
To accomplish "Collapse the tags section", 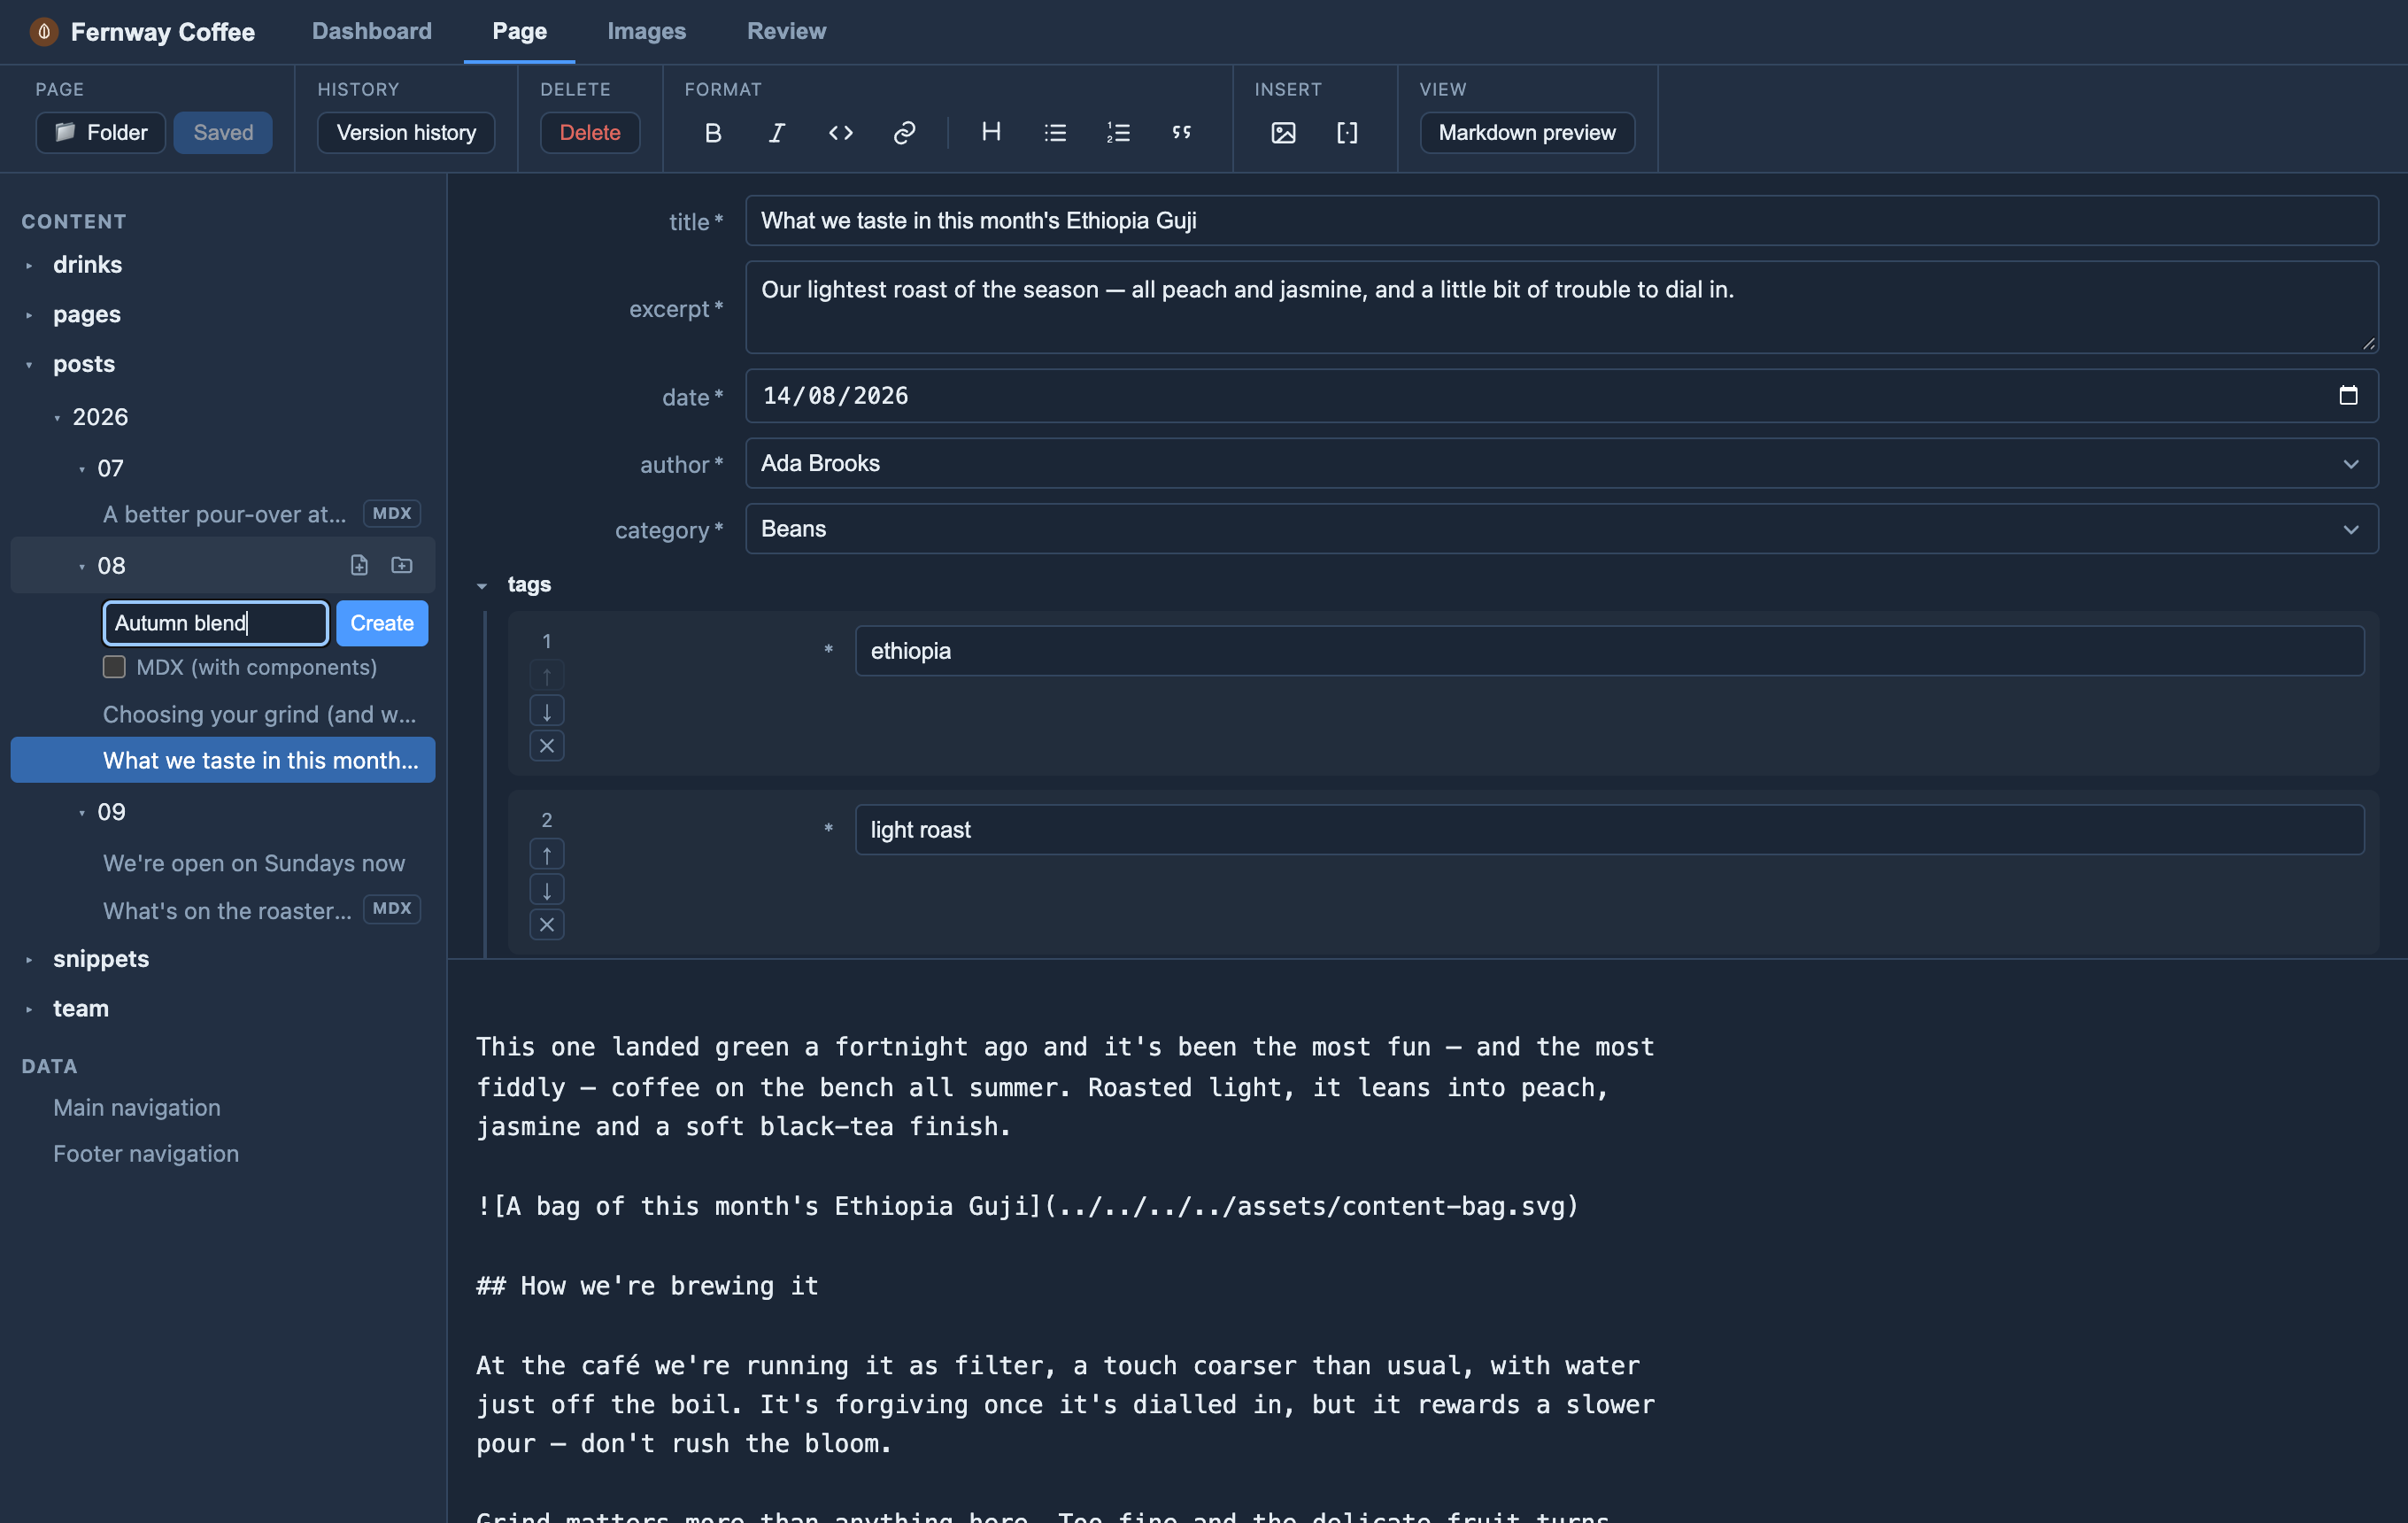I will coord(482,586).
